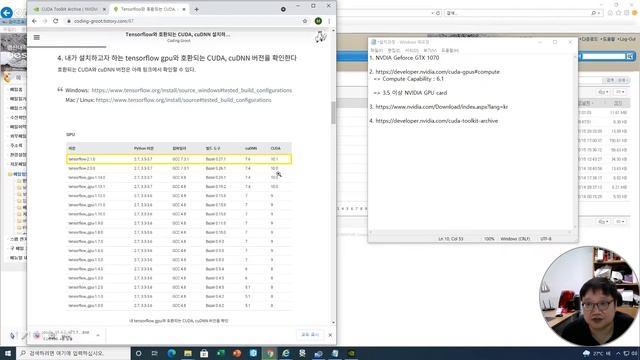The height and width of the screenshot is (360, 640).
Task: Click the nvidia.com Download index URL line
Action: pos(438,107)
